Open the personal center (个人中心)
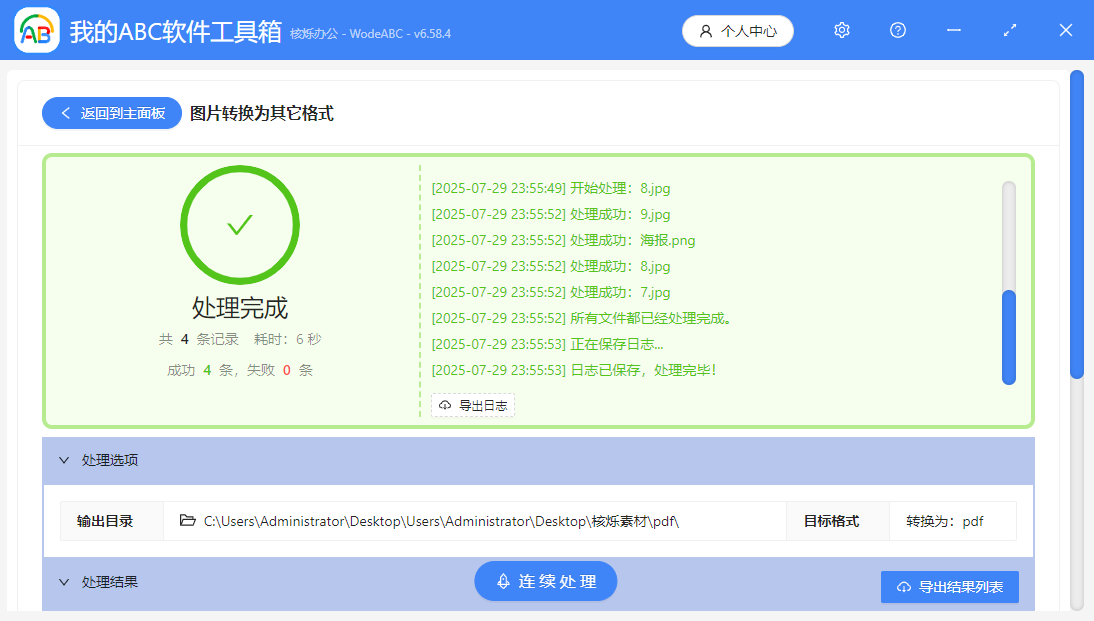The height and width of the screenshot is (621, 1094). 737,30
